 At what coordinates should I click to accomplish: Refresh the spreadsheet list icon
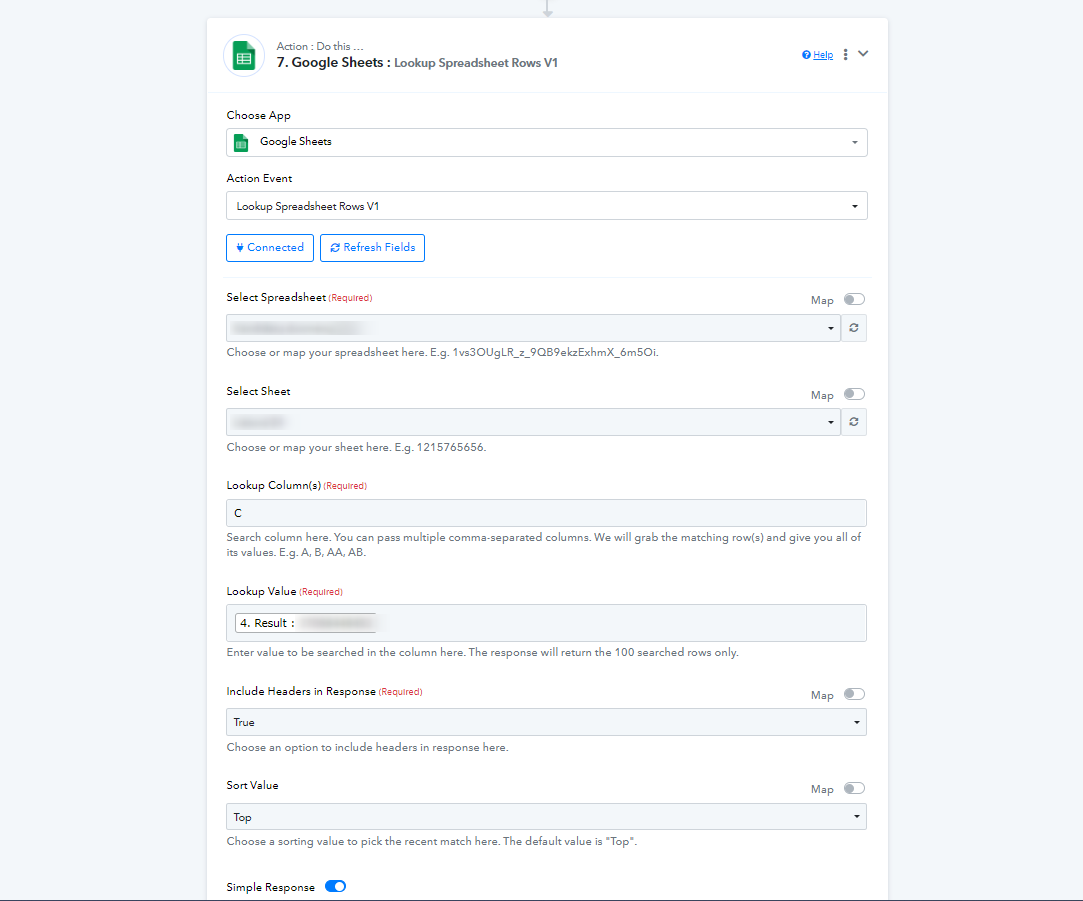tap(854, 328)
